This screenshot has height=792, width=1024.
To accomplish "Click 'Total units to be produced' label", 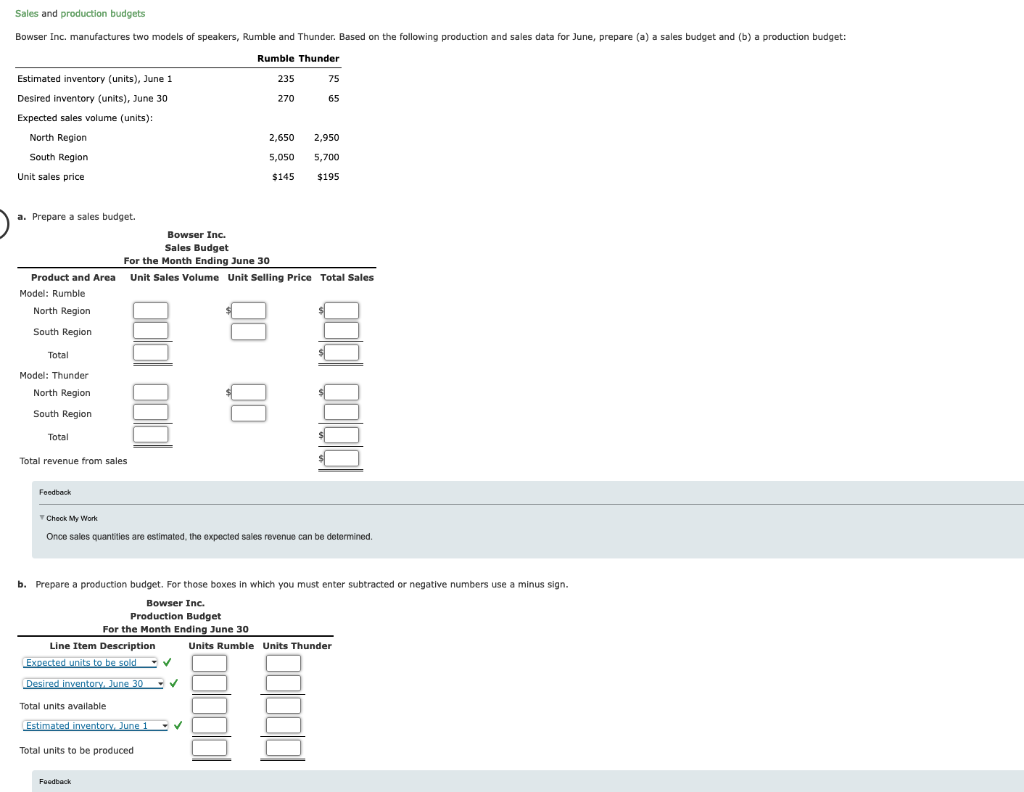I will [76, 751].
